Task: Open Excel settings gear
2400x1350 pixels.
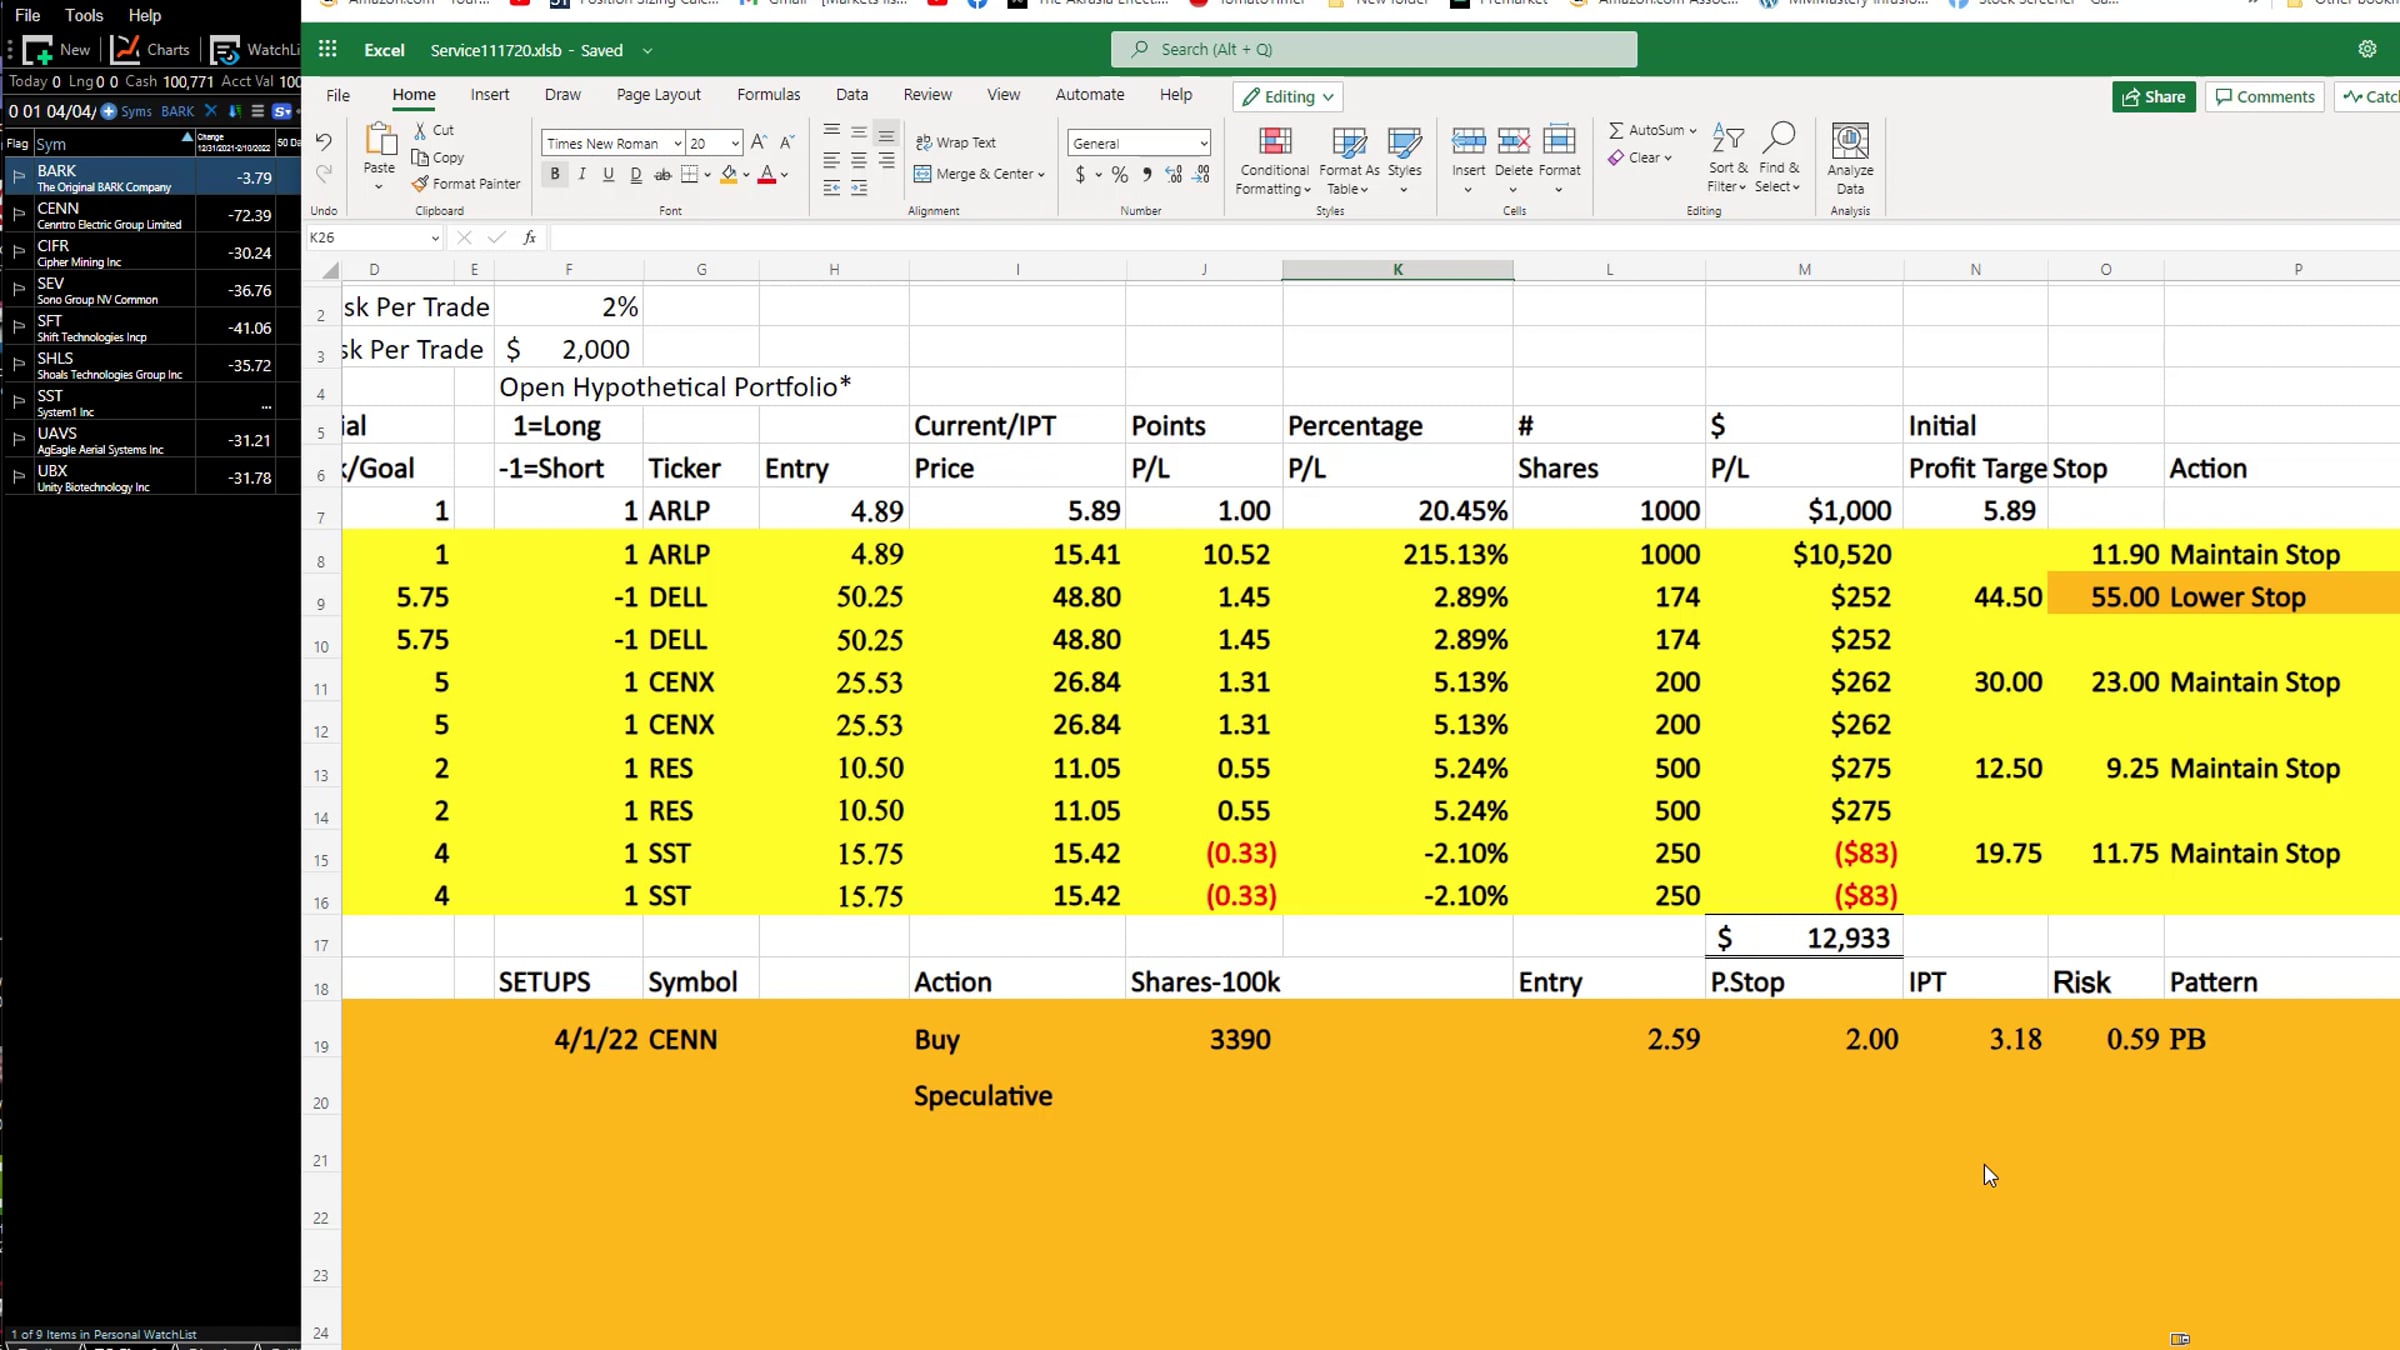Action: (x=2367, y=49)
